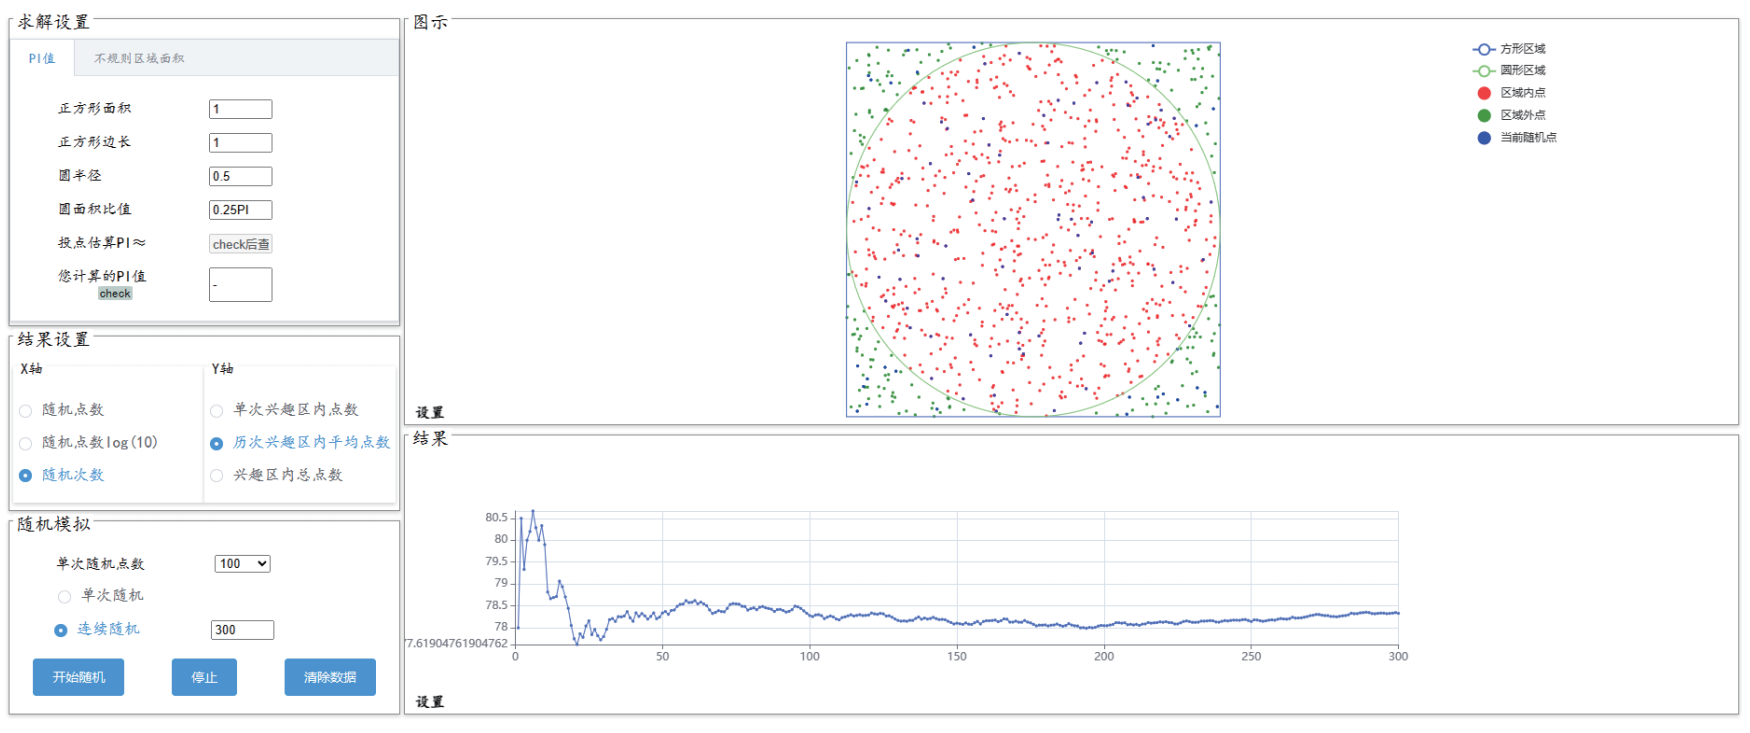Toggle the 圆形区域 legend icon

click(x=1484, y=71)
